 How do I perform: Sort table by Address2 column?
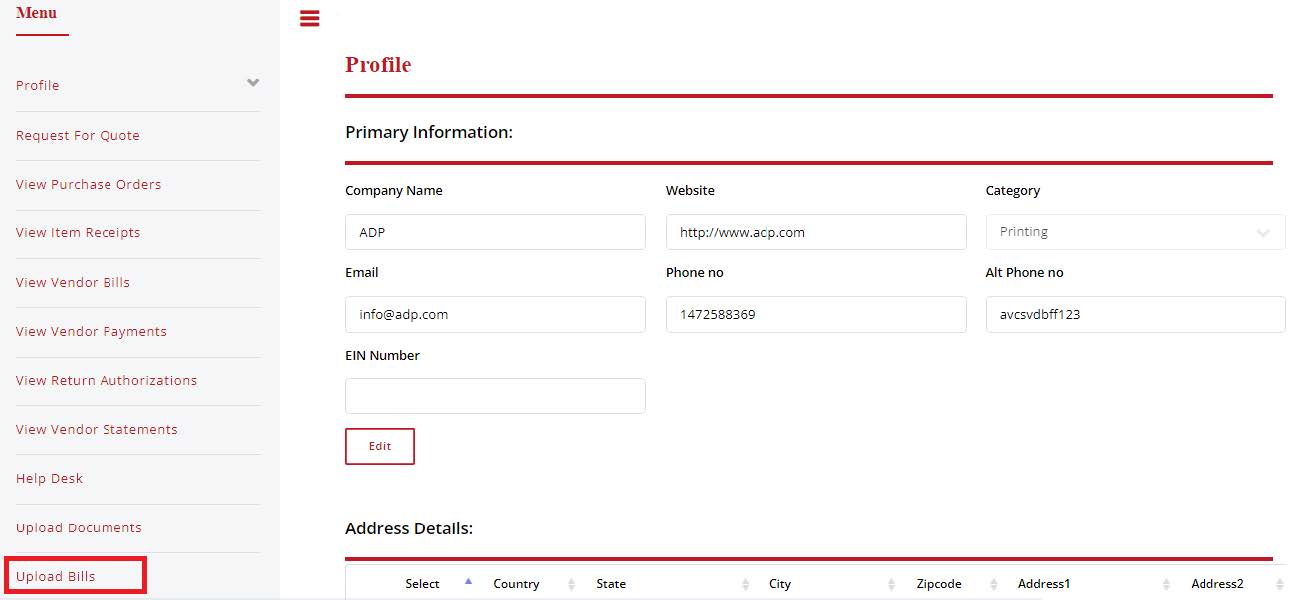tap(1217, 584)
